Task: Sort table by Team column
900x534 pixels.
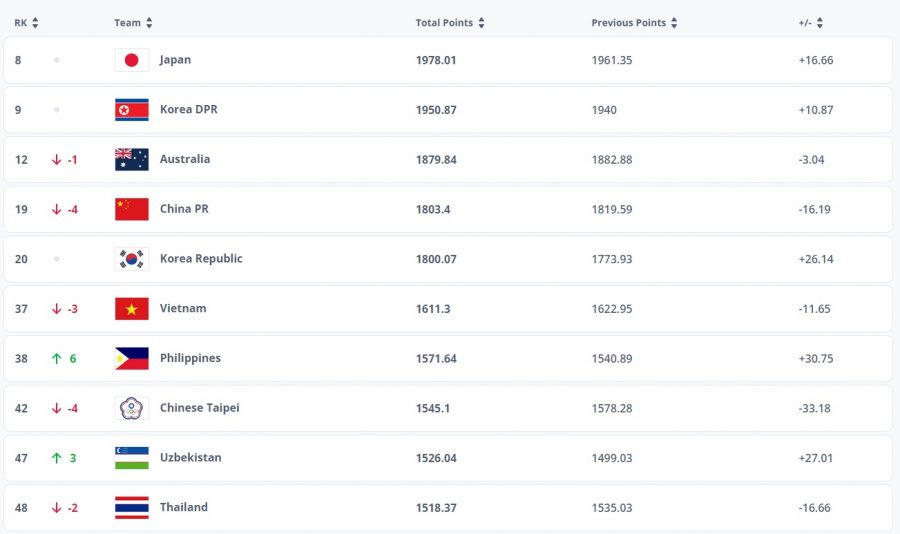Action: (x=149, y=23)
